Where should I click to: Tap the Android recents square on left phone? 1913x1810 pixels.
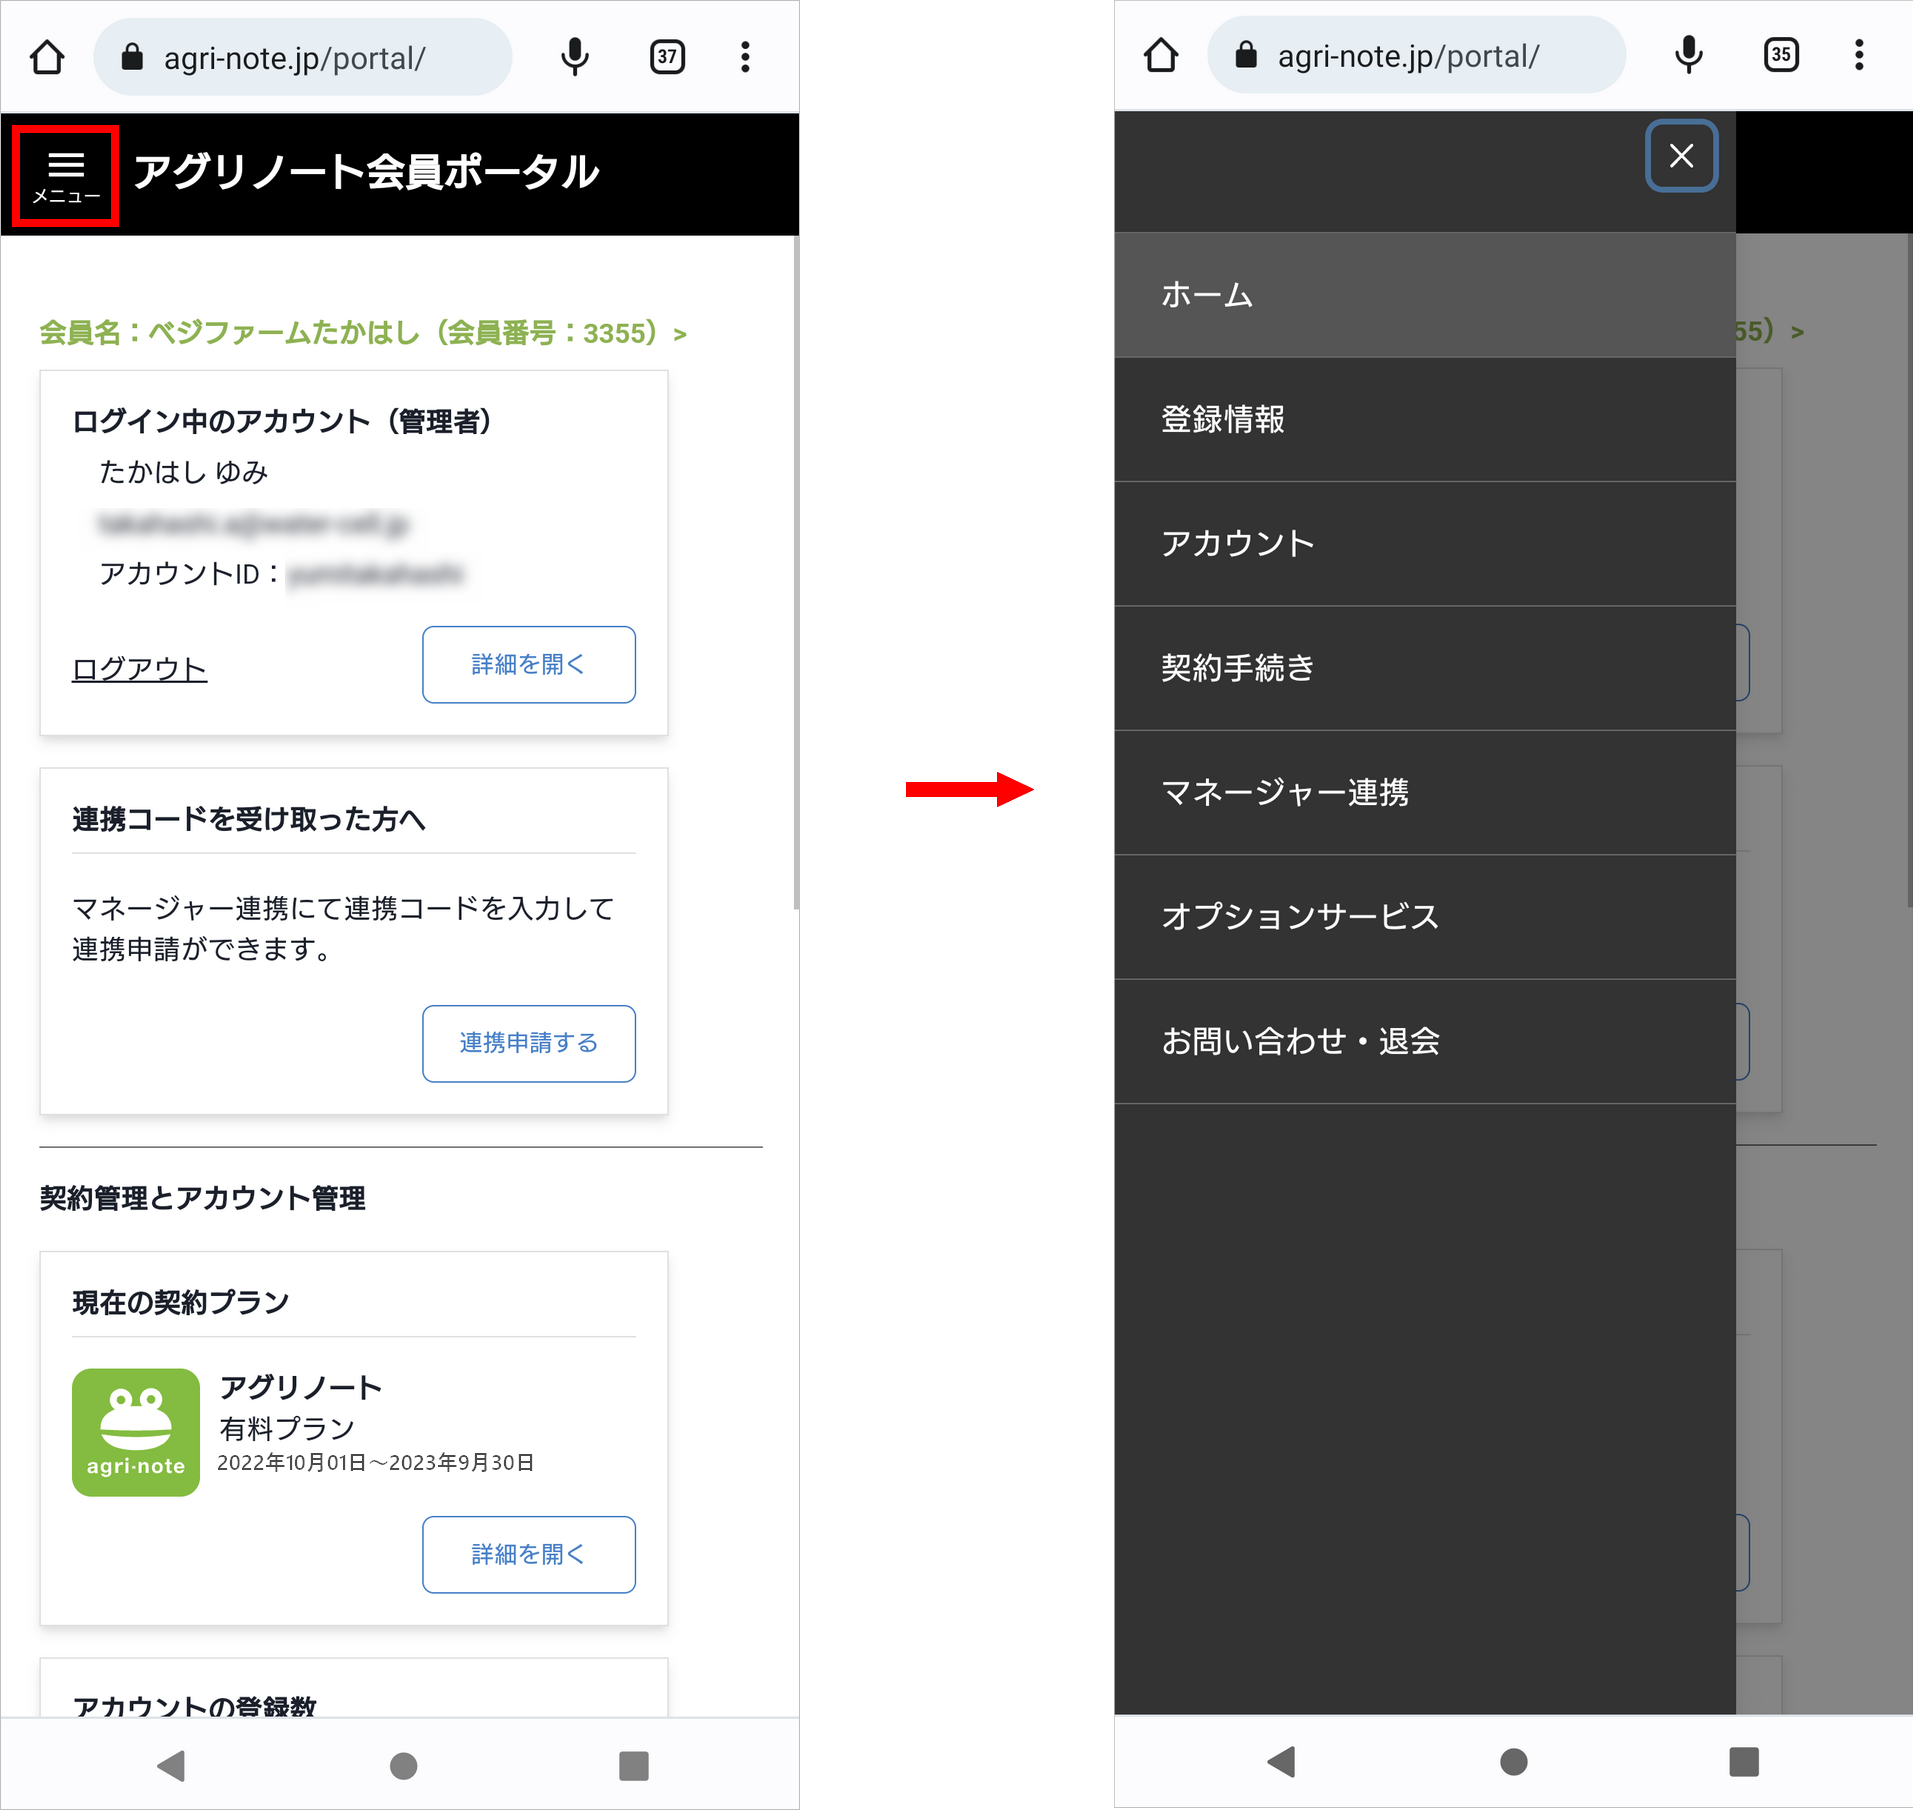coord(634,1766)
